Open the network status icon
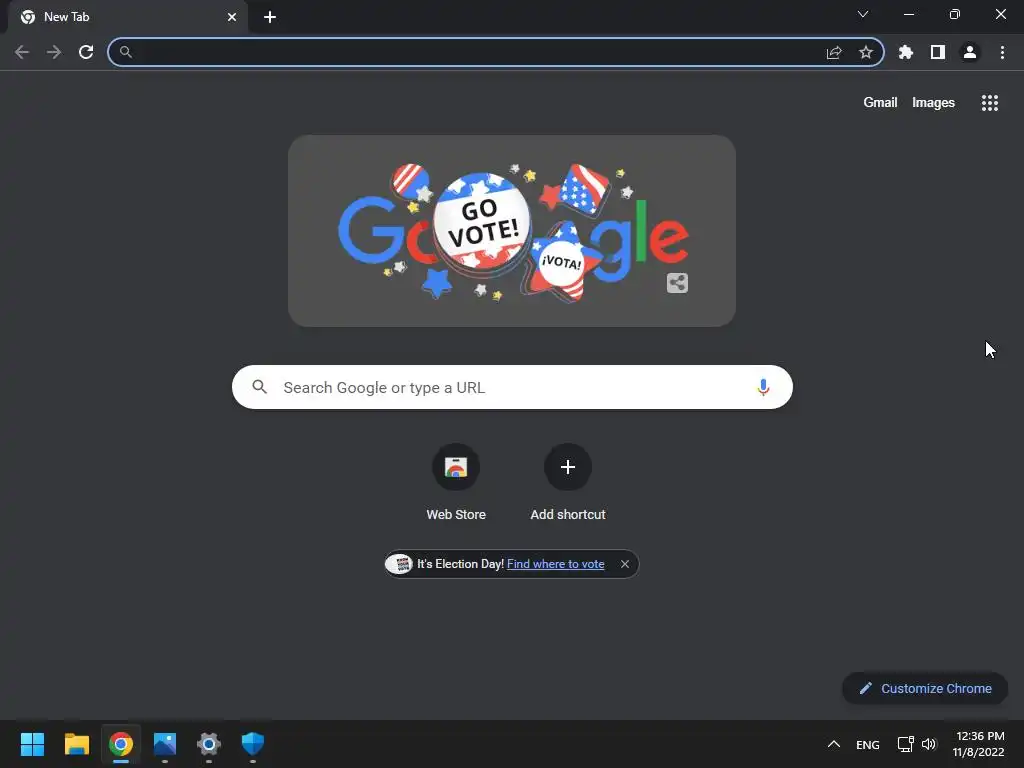Image resolution: width=1024 pixels, height=768 pixels. click(905, 744)
